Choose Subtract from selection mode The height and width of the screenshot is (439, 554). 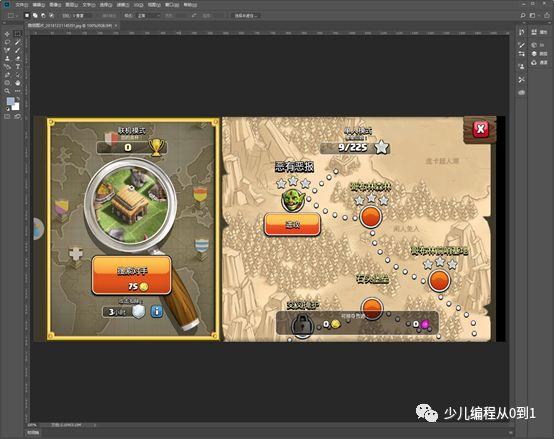(43, 16)
